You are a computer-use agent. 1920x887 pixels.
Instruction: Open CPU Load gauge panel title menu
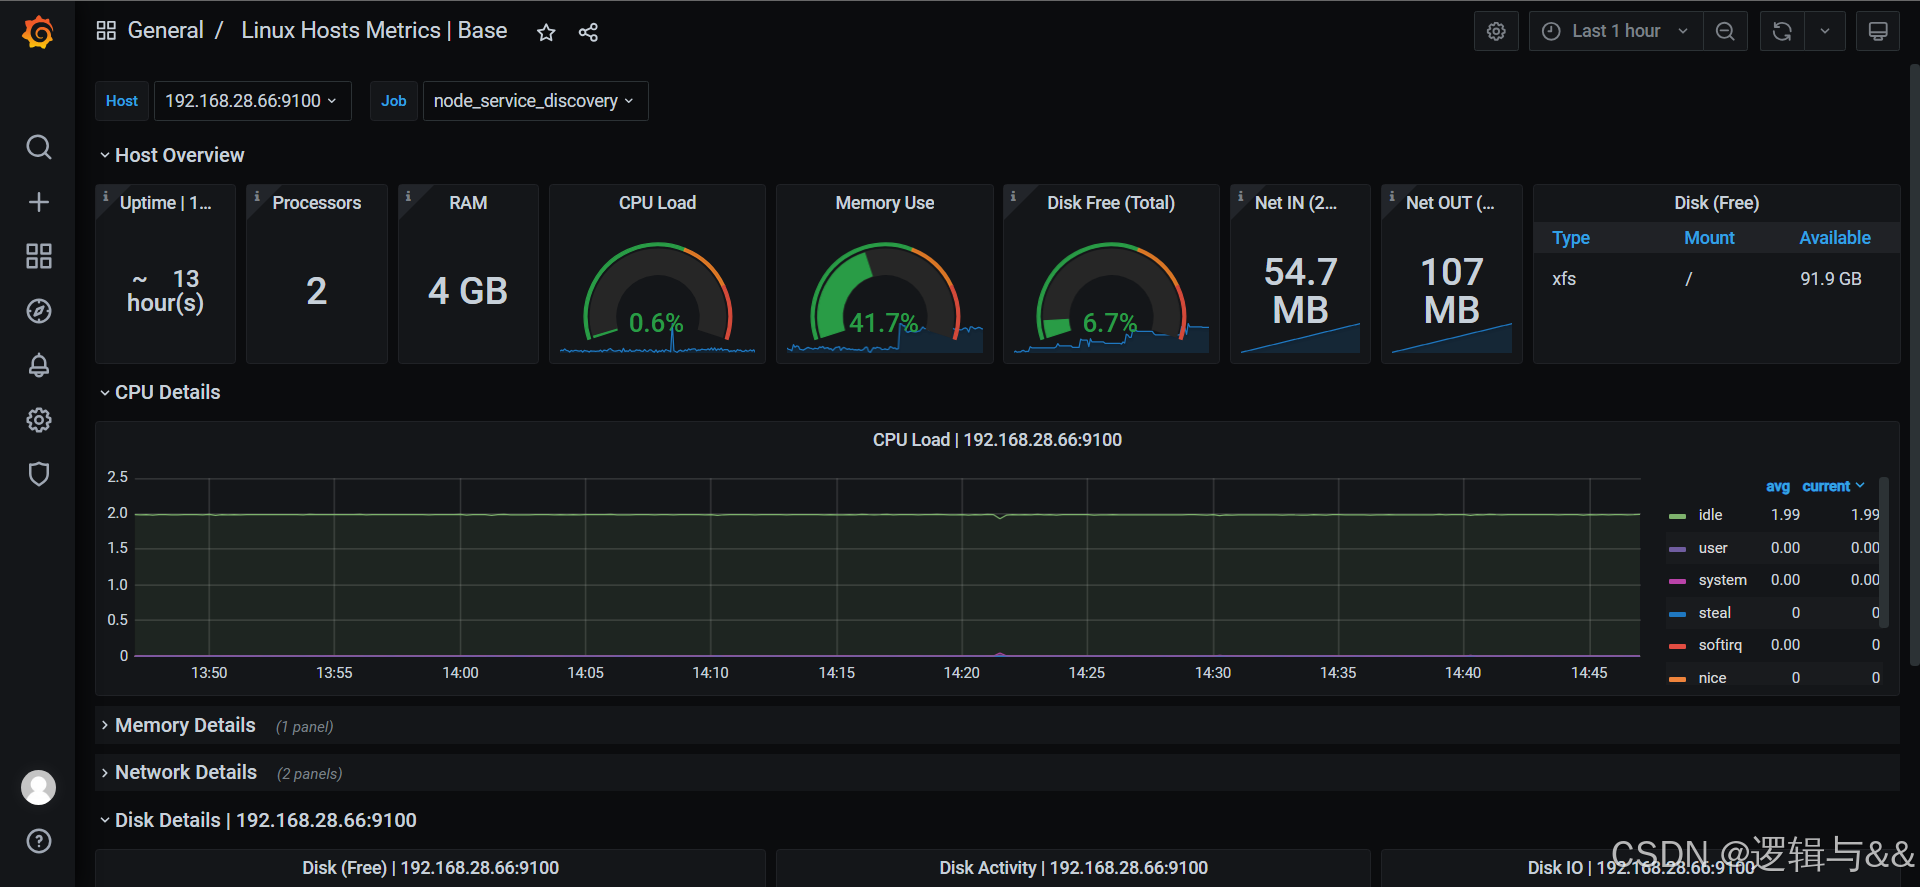(x=657, y=203)
